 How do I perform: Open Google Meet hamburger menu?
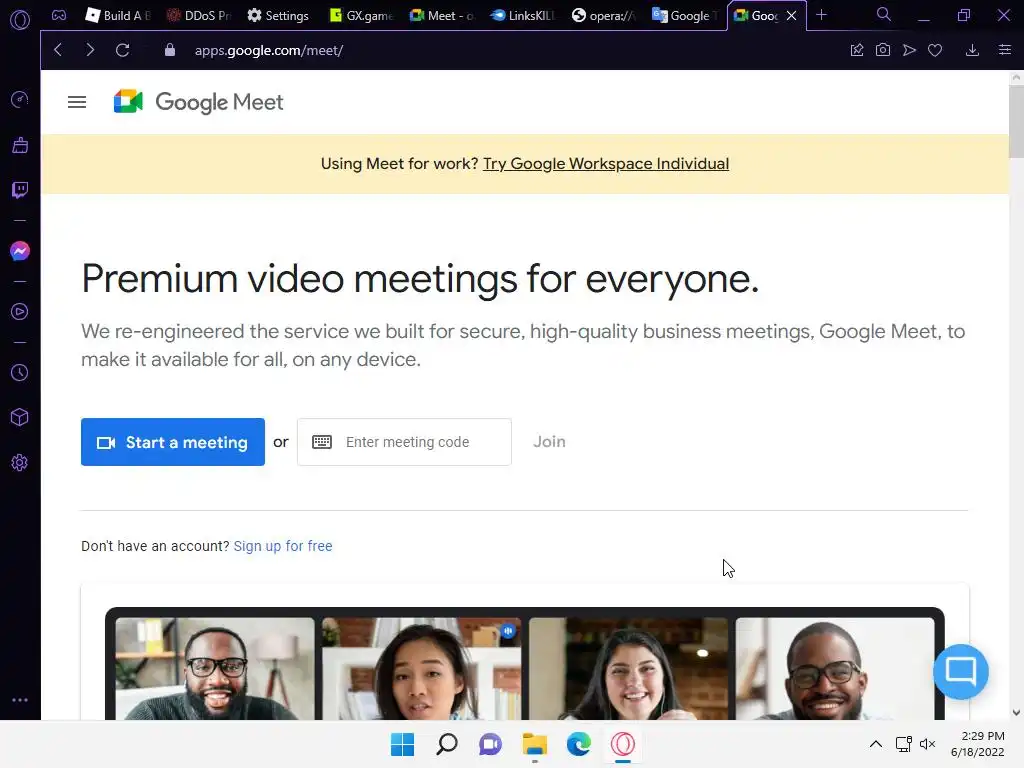[x=77, y=102]
